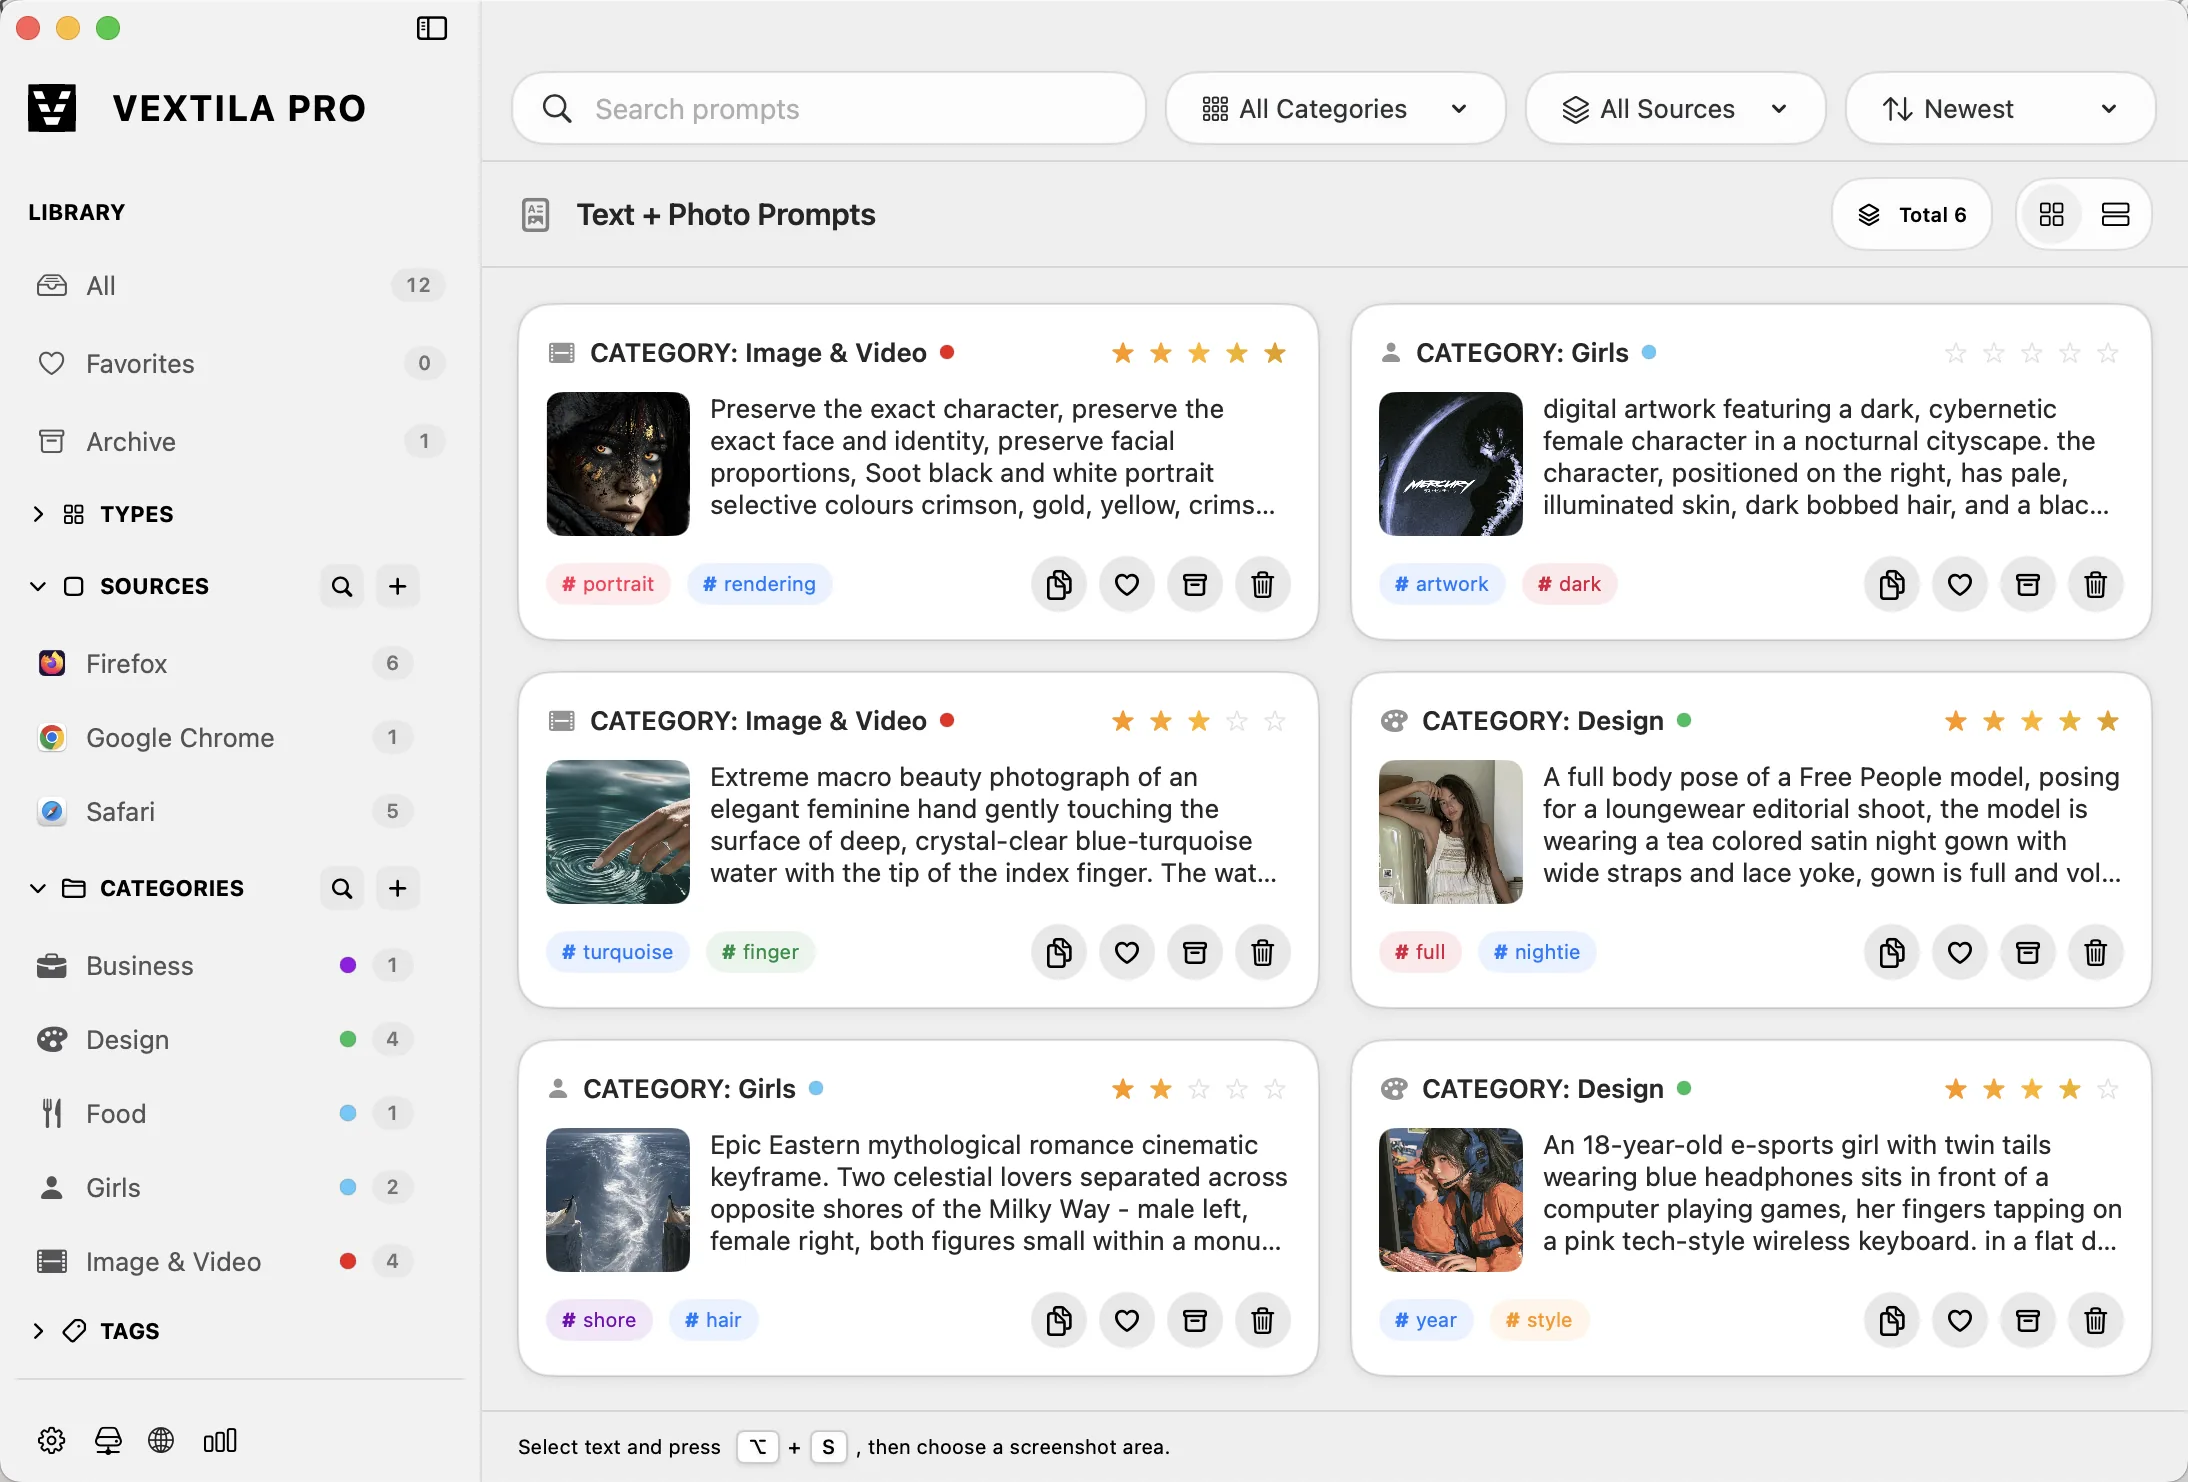Viewport: 2188px width, 1482px height.
Task: Switch to grid view layout
Action: click(x=2052, y=214)
